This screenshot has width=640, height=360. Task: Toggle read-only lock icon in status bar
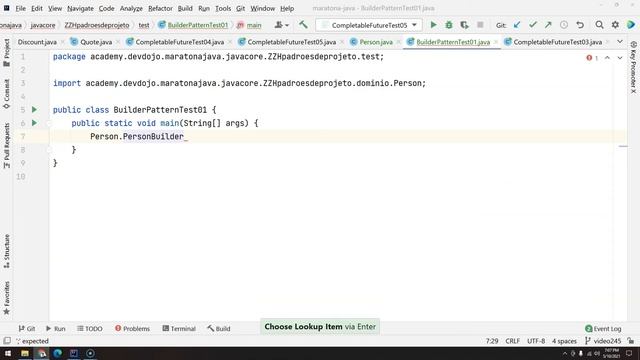click(631, 341)
